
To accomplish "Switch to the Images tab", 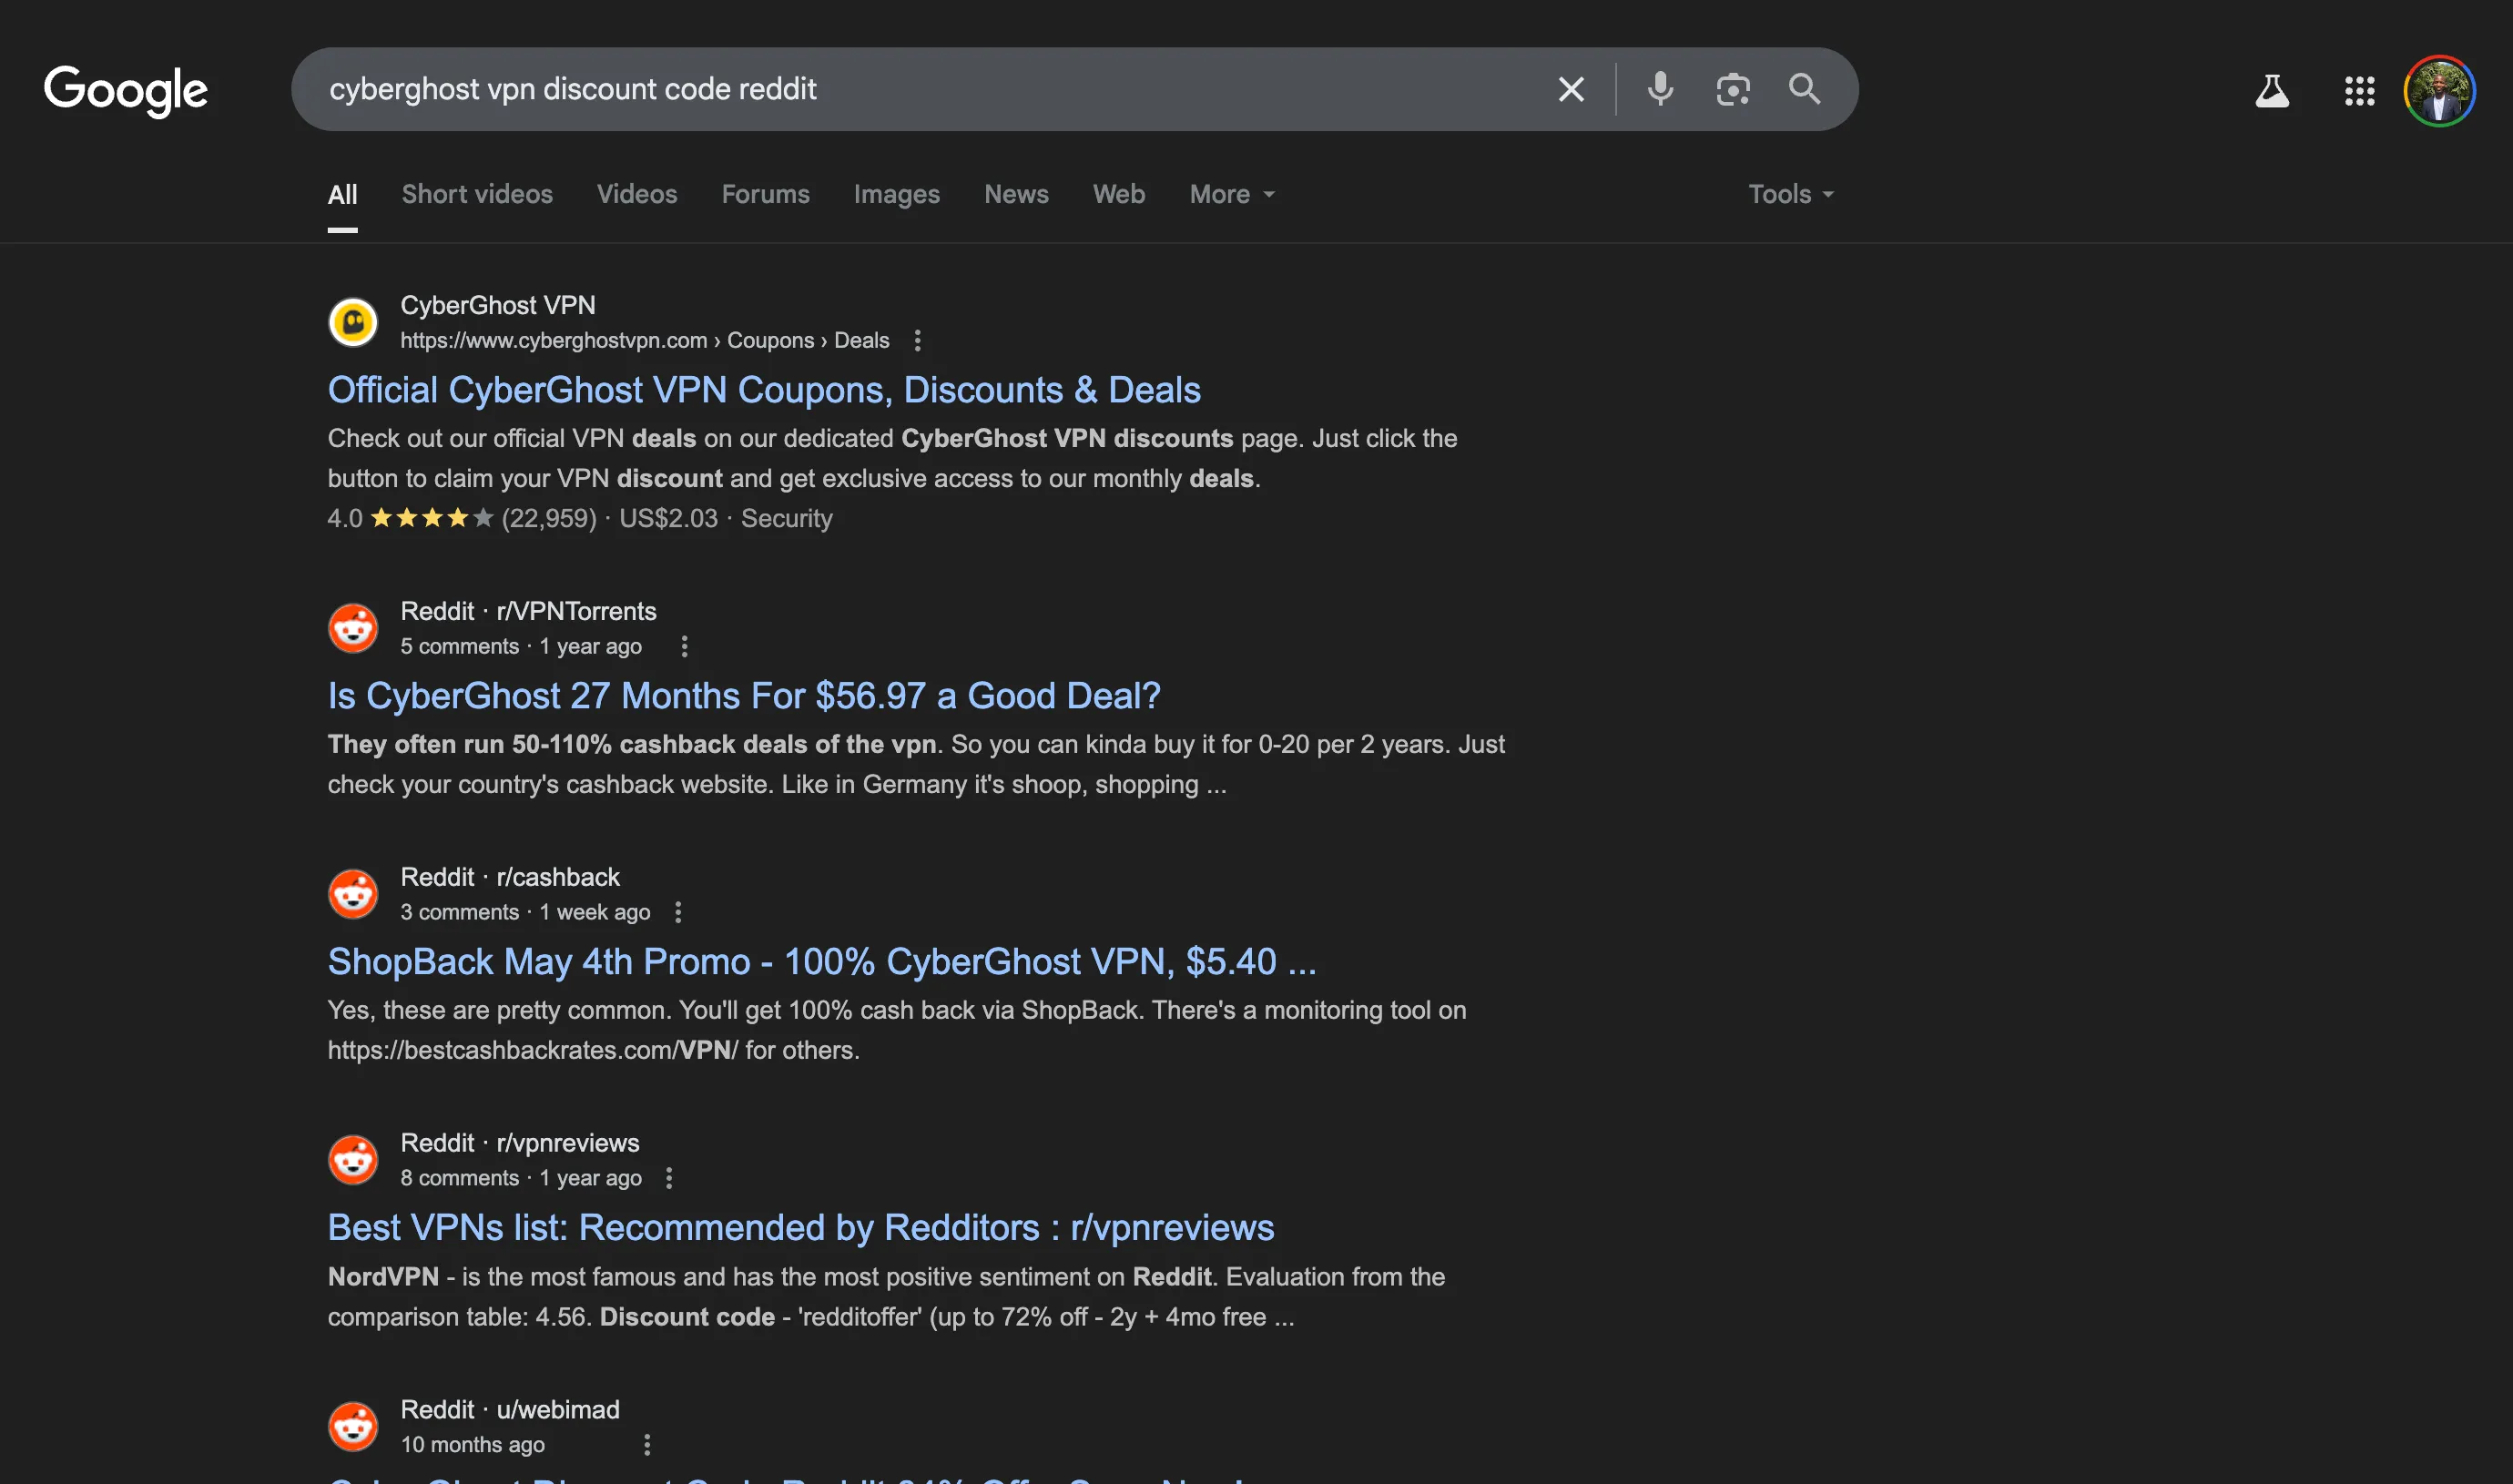I will [896, 194].
